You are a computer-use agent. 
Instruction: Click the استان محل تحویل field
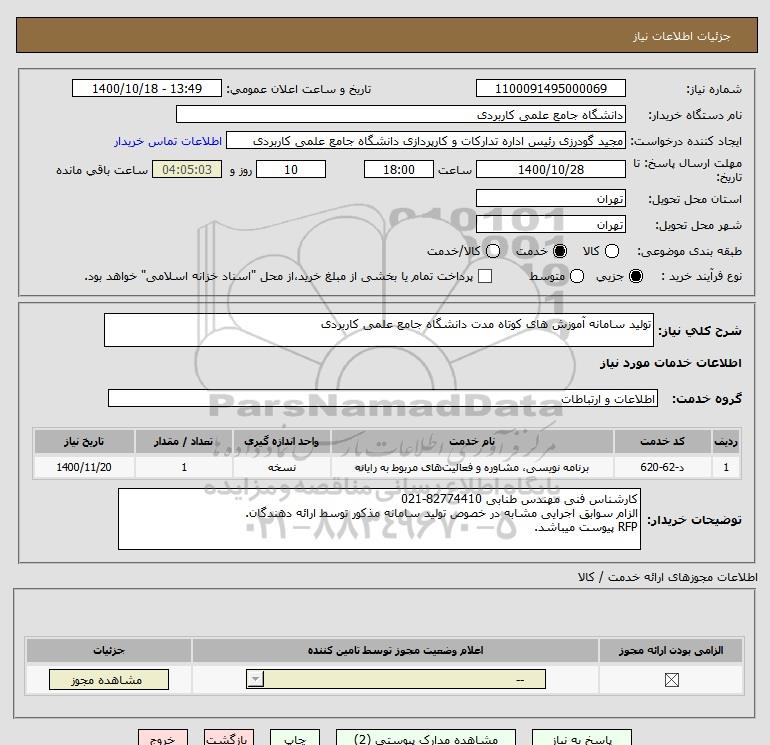tap(550, 198)
